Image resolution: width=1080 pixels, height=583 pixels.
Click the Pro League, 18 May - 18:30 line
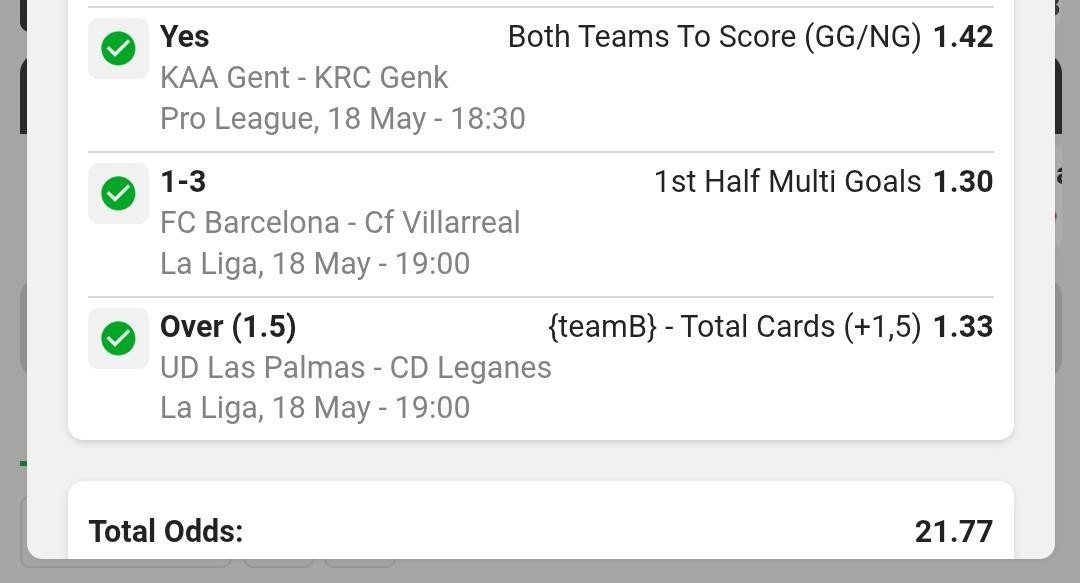[x=343, y=119]
